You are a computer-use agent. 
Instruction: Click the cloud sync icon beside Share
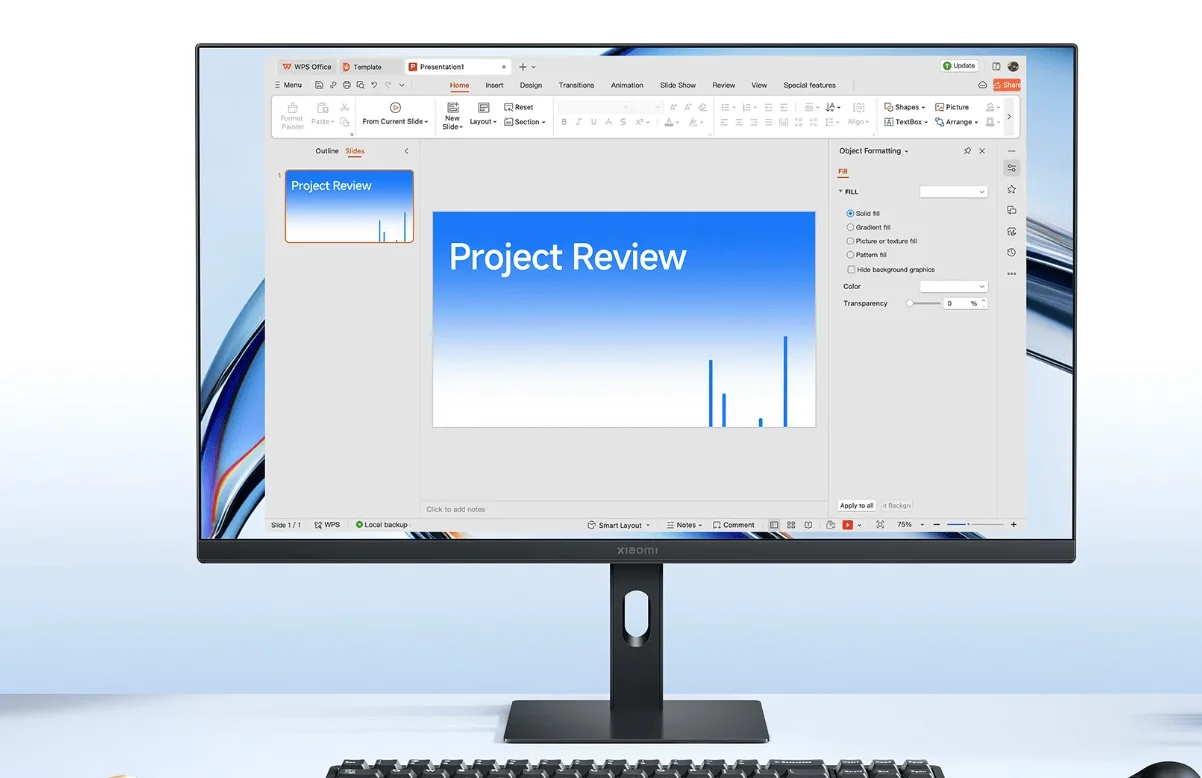click(x=983, y=85)
